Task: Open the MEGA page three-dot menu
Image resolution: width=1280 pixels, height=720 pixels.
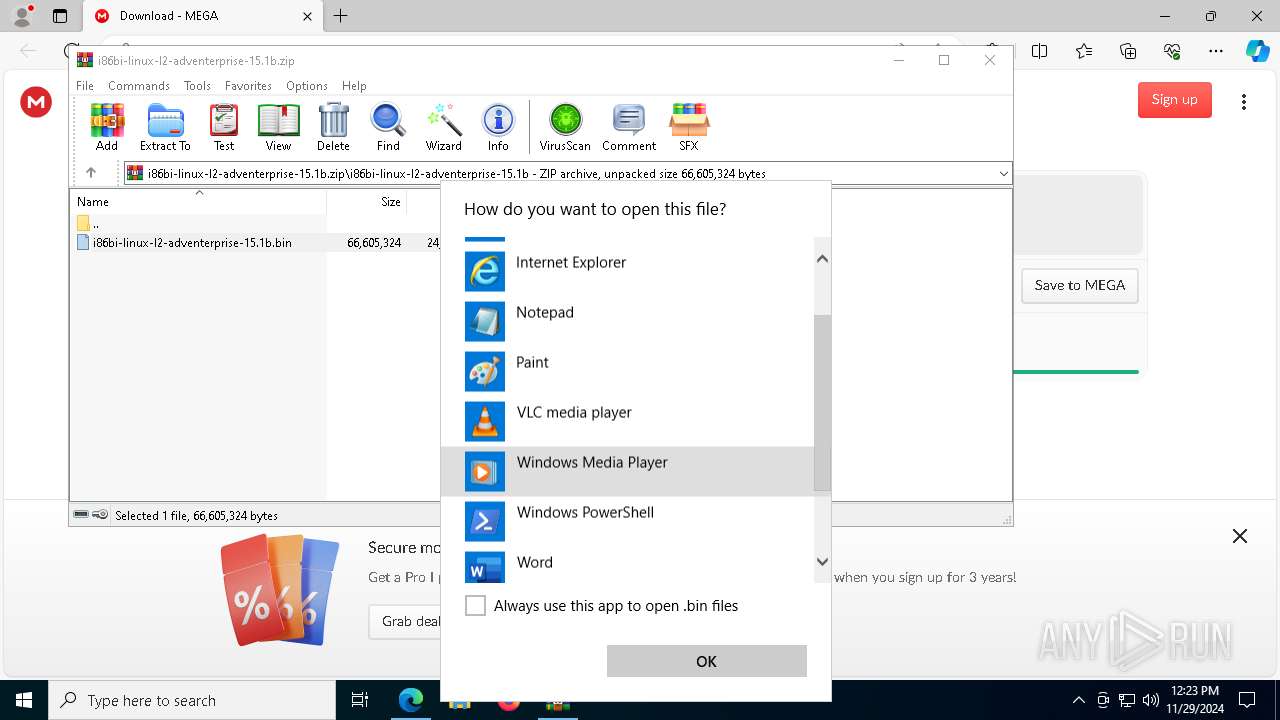Action: pyautogui.click(x=1244, y=102)
